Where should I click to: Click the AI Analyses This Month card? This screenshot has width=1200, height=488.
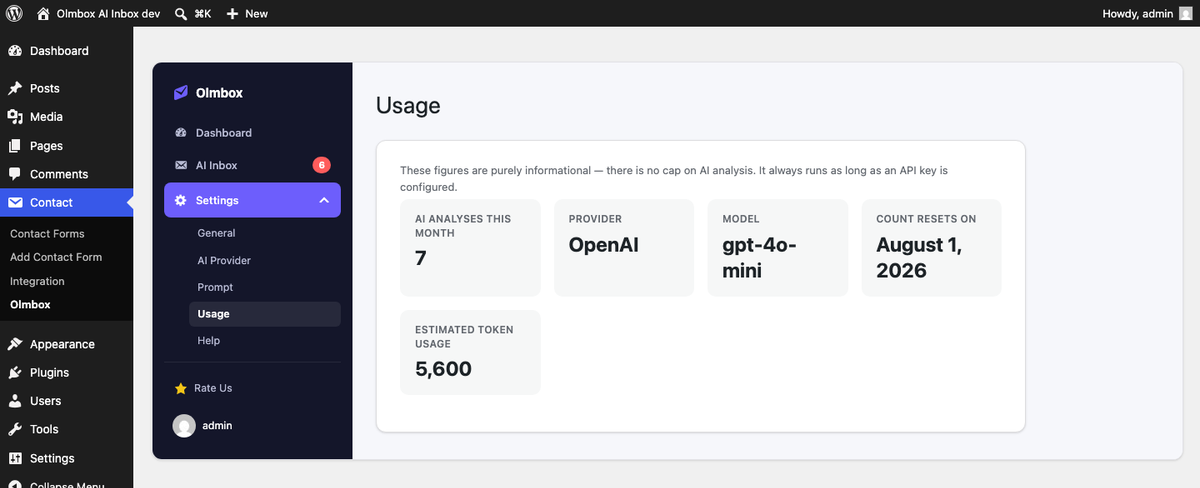(x=470, y=248)
